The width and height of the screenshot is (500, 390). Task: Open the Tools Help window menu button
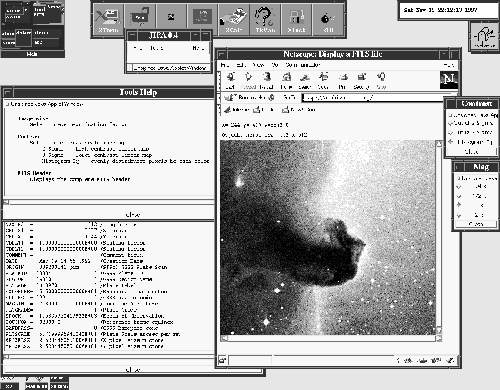coord(8,92)
